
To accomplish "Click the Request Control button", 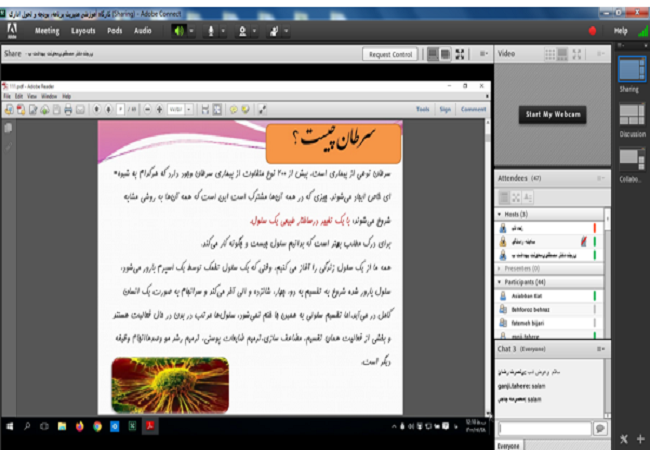I will [x=390, y=55].
